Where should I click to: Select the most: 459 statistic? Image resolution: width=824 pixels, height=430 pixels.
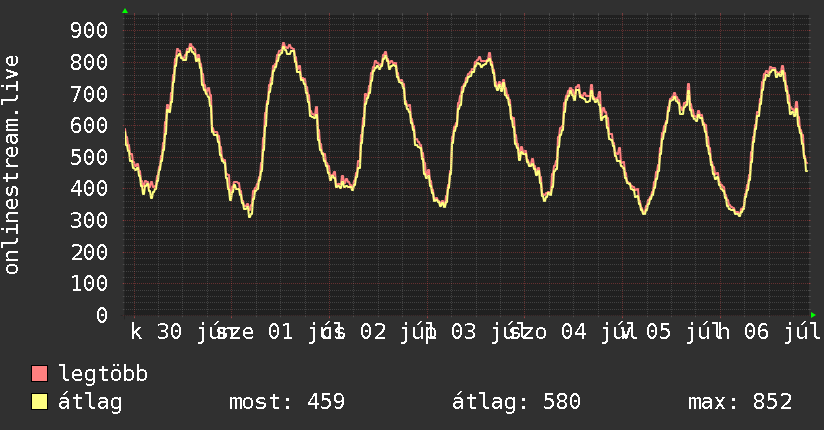click(x=287, y=402)
